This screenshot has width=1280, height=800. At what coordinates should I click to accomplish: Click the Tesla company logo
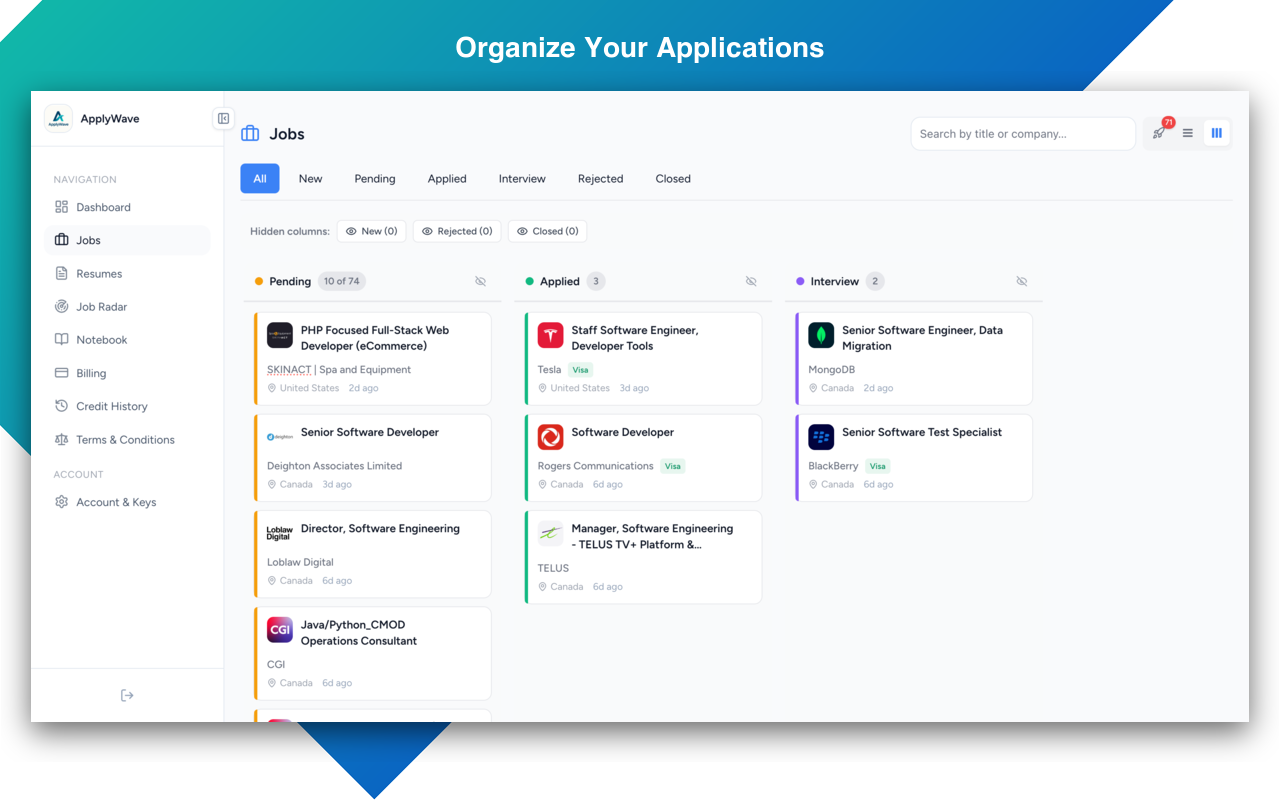551,335
